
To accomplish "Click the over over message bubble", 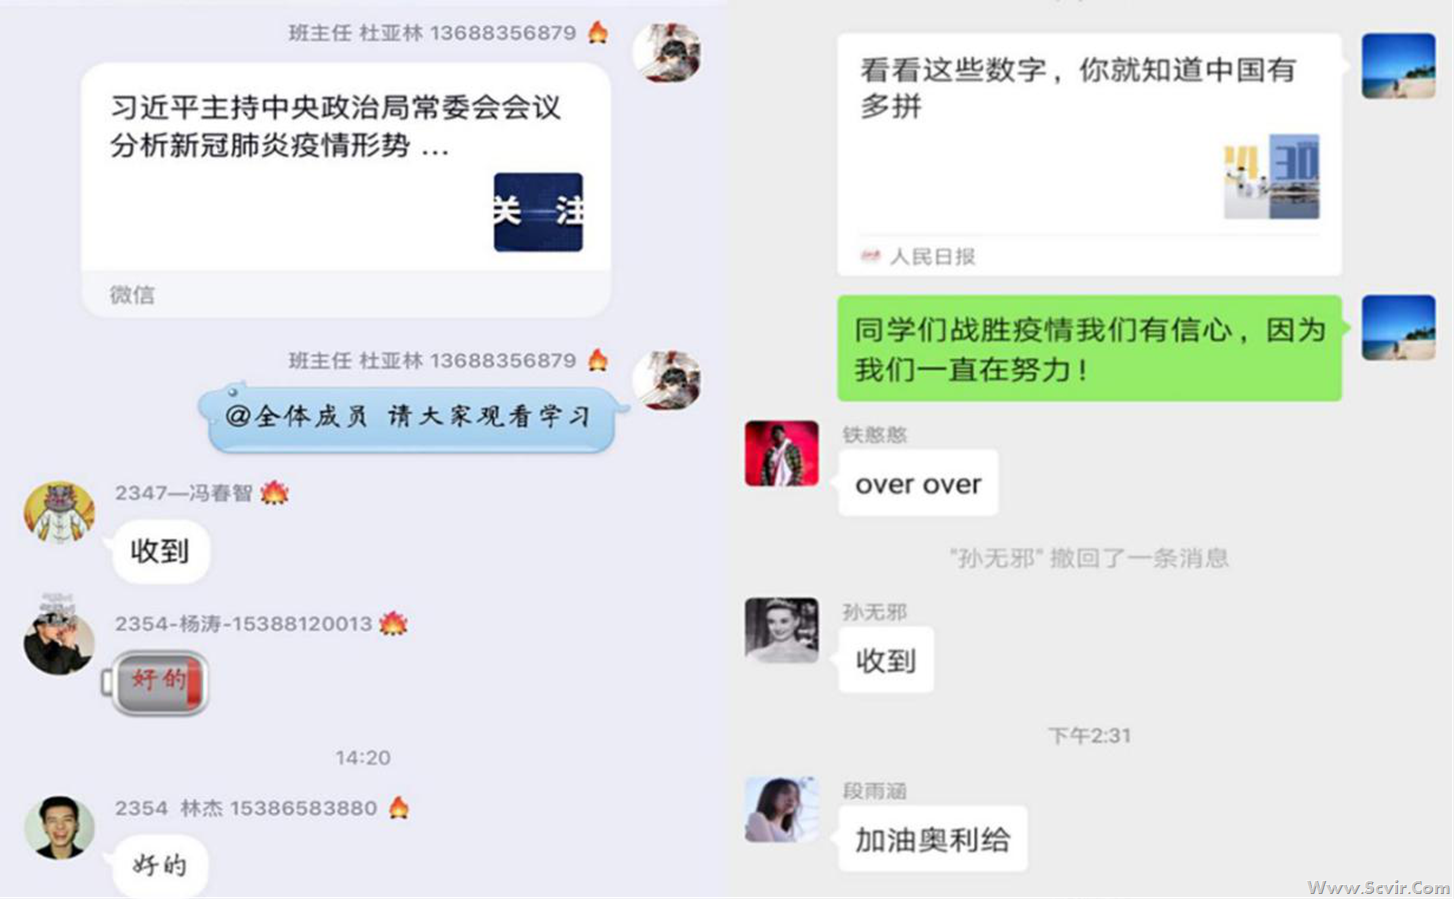I will (x=918, y=483).
